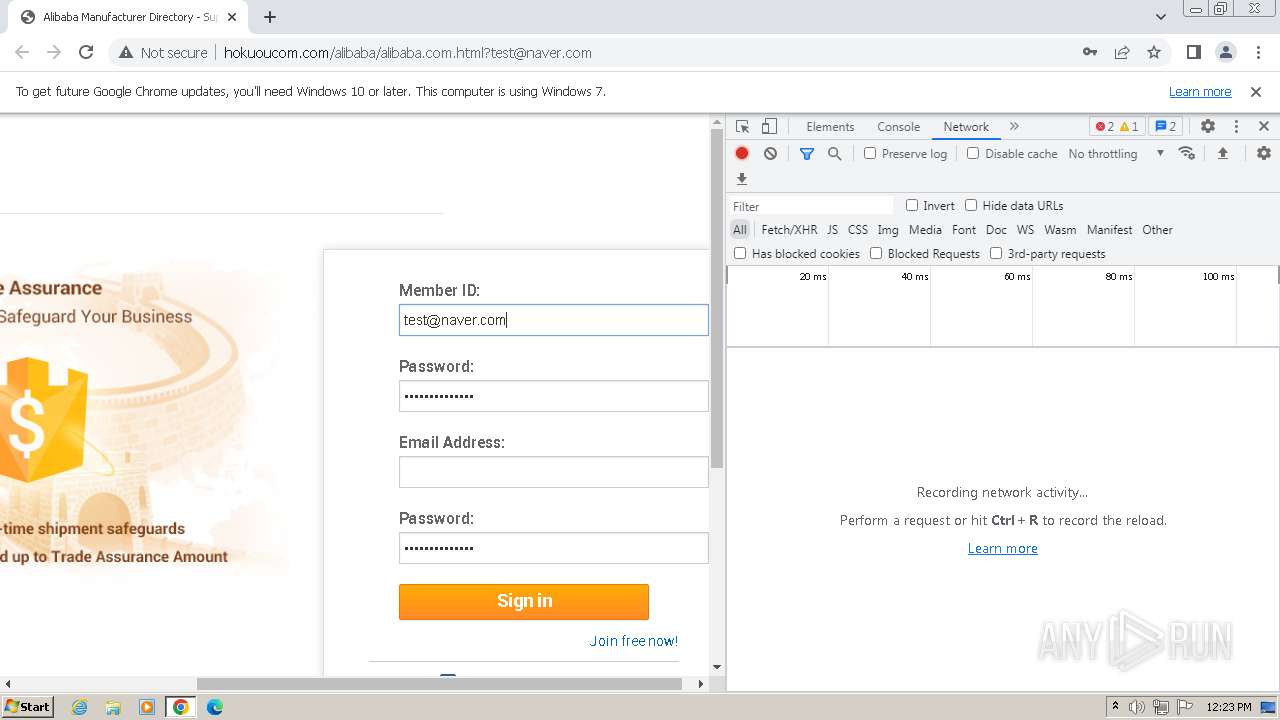Image resolution: width=1280 pixels, height=720 pixels.
Task: Click the Not secure warning icon
Action: tap(125, 52)
